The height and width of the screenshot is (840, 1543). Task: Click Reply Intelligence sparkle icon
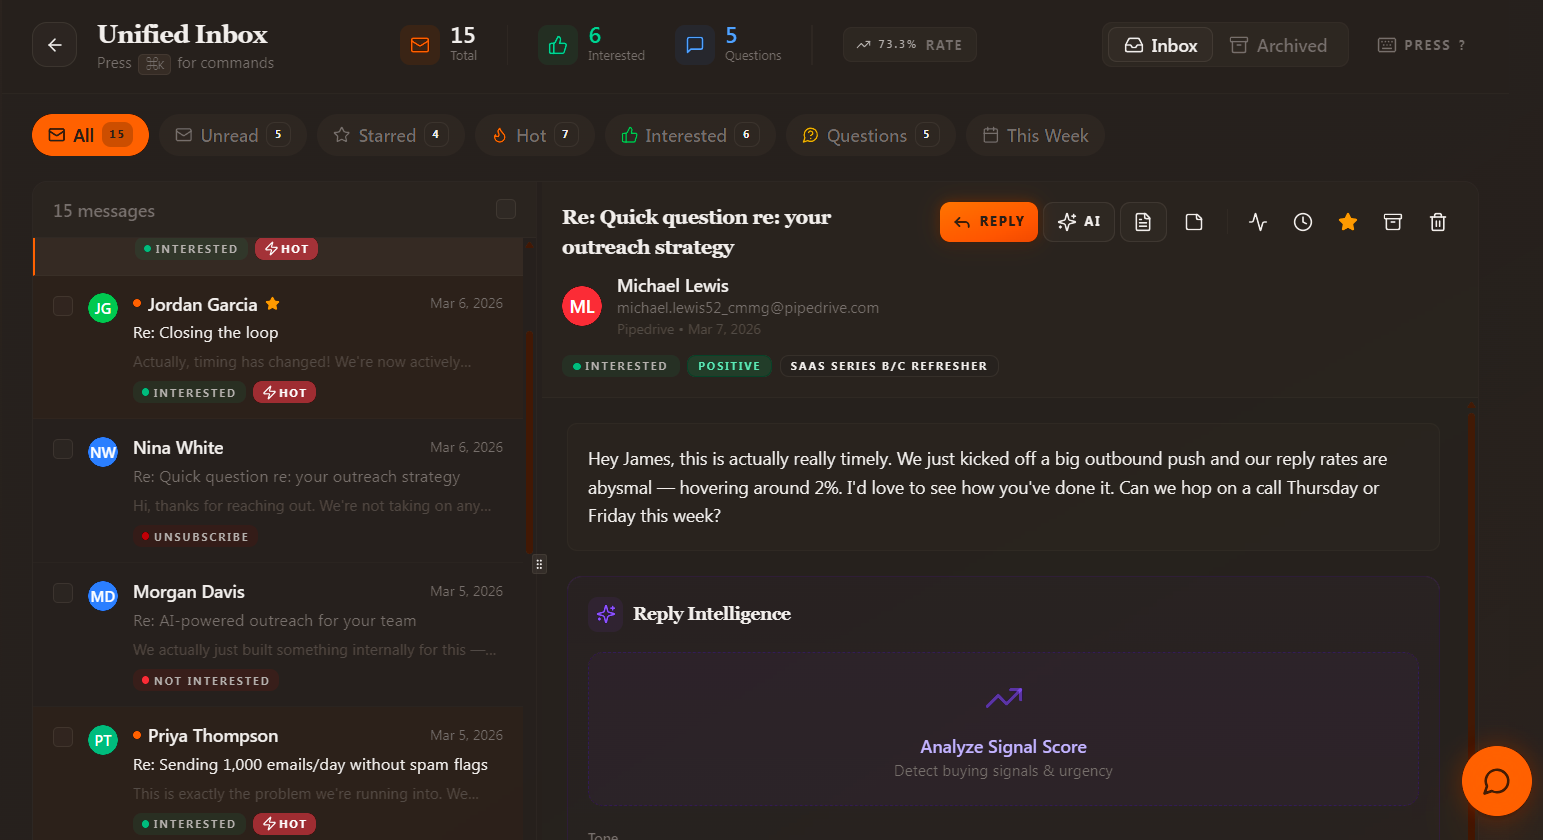tap(606, 614)
